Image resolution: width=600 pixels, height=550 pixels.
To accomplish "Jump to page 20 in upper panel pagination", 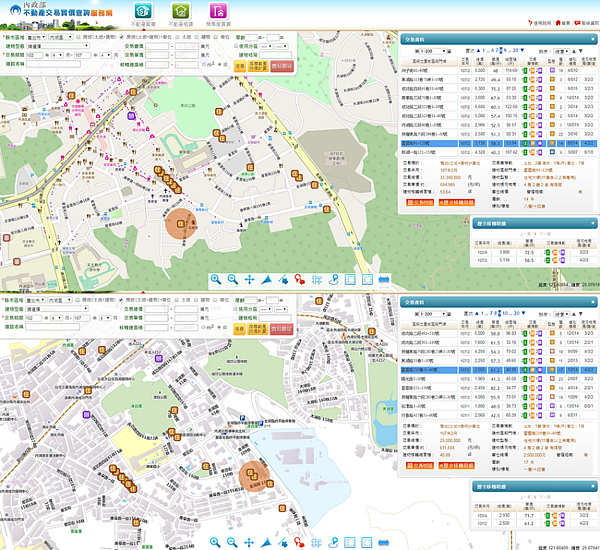I will pyautogui.click(x=515, y=51).
